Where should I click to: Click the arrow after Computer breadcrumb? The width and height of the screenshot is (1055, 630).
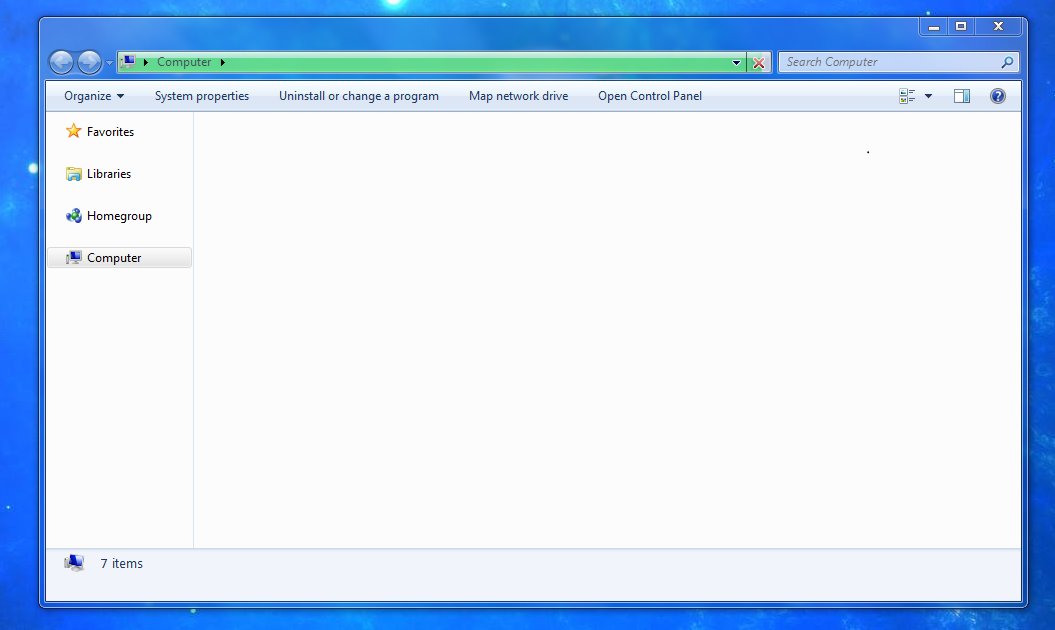(223, 63)
